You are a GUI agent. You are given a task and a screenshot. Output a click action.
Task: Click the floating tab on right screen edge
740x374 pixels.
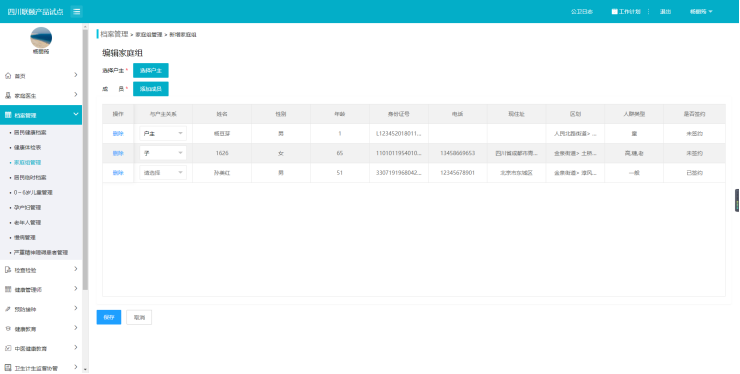tap(737, 200)
